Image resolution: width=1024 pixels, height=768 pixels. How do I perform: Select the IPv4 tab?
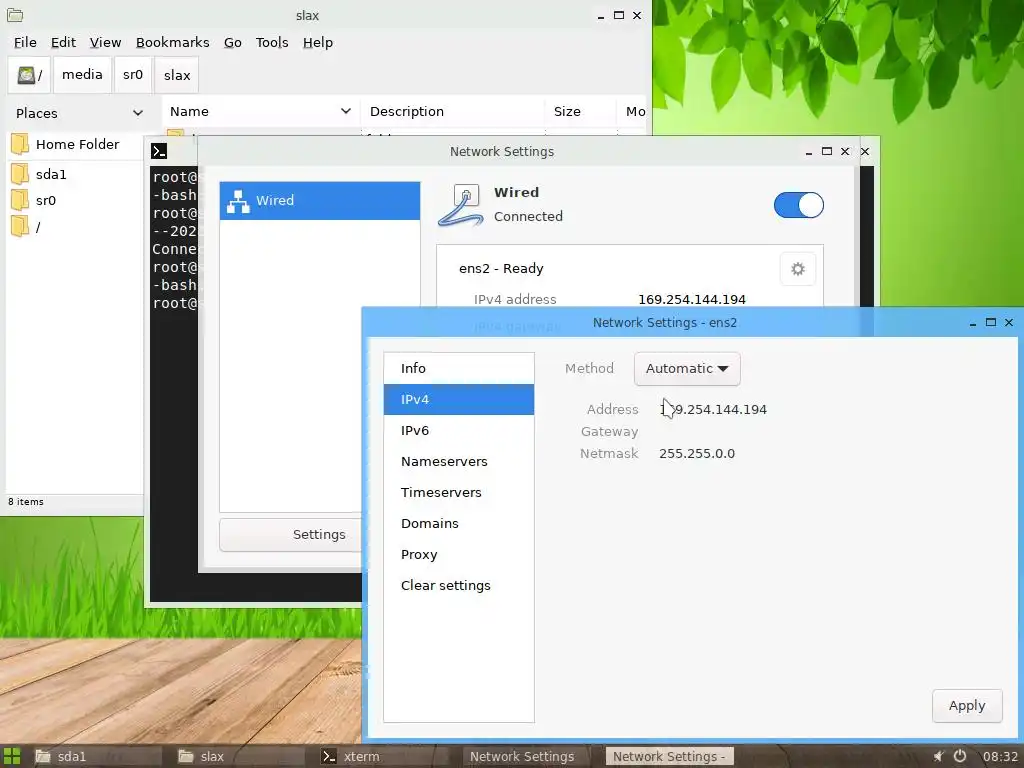tap(458, 400)
